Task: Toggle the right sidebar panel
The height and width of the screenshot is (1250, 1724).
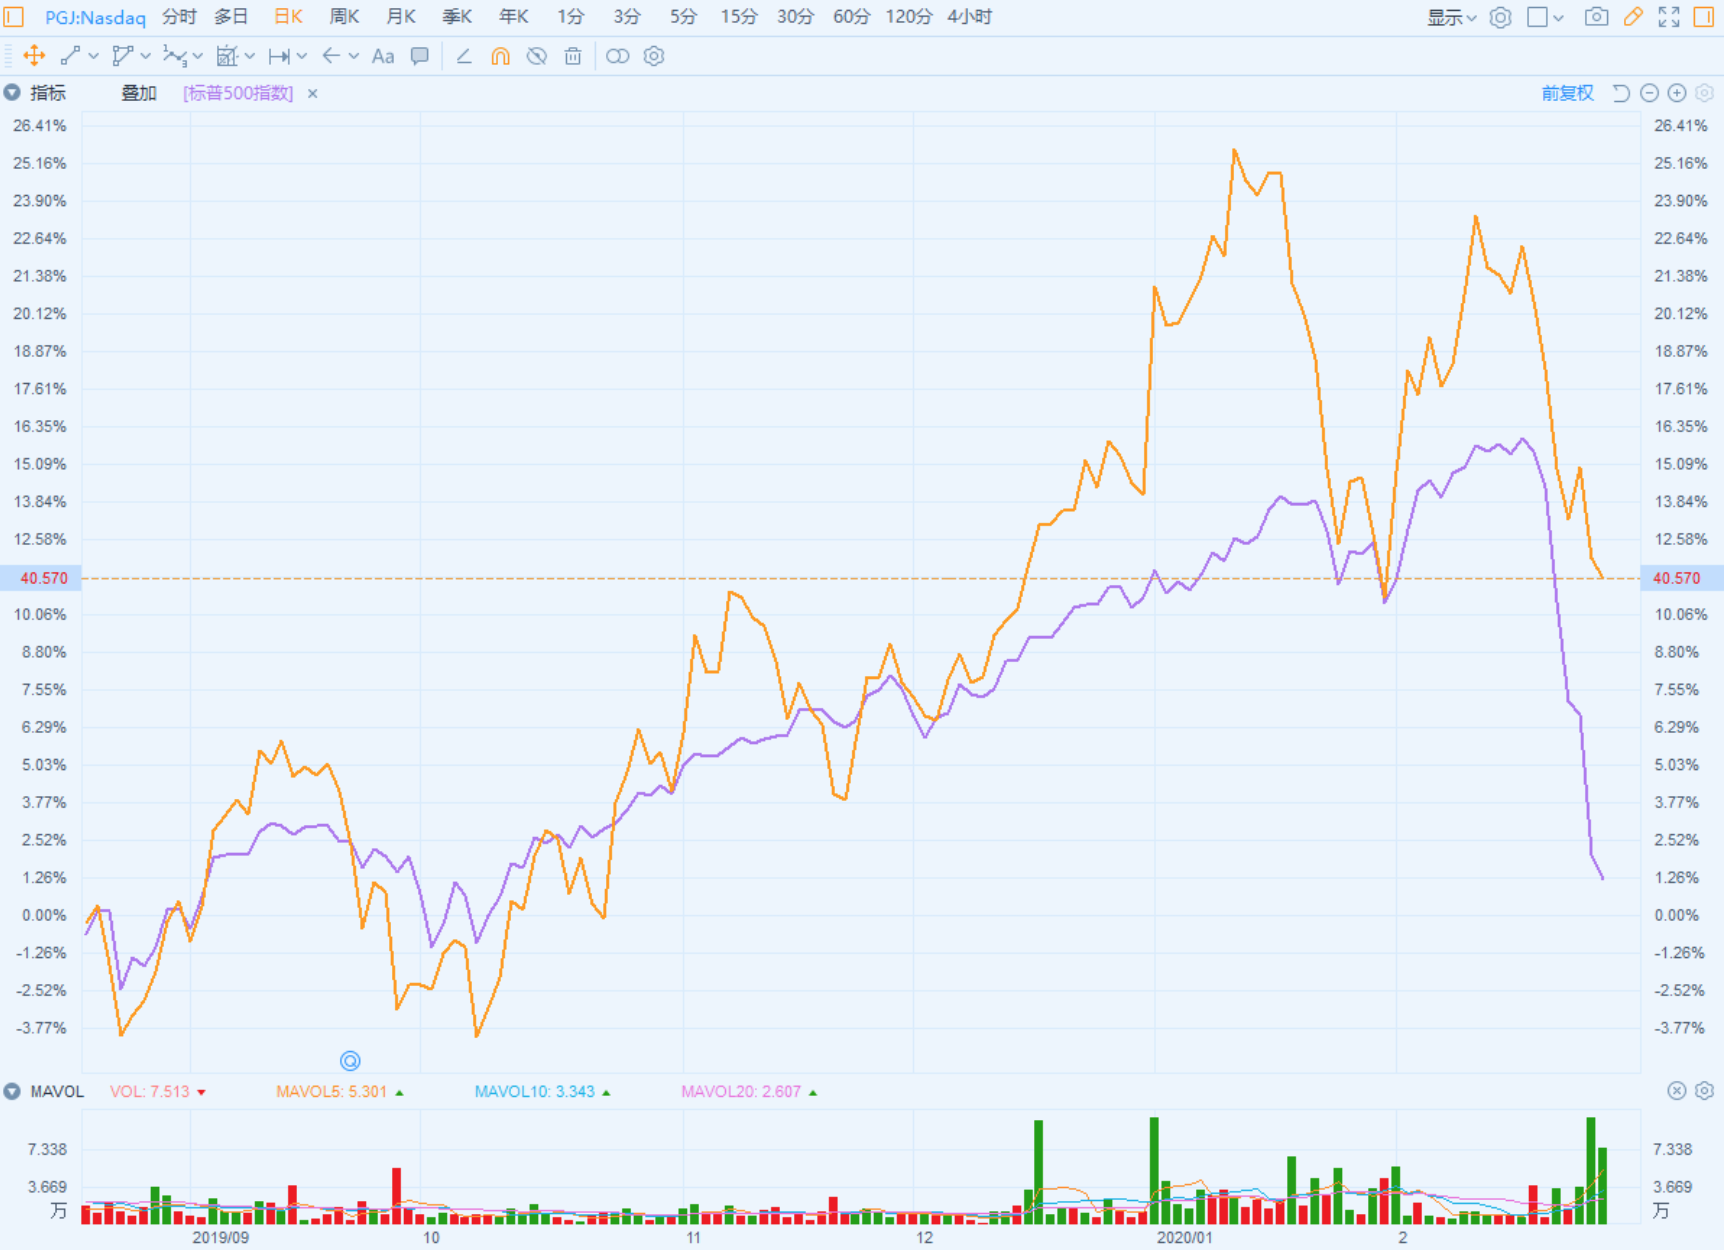Action: click(1704, 17)
